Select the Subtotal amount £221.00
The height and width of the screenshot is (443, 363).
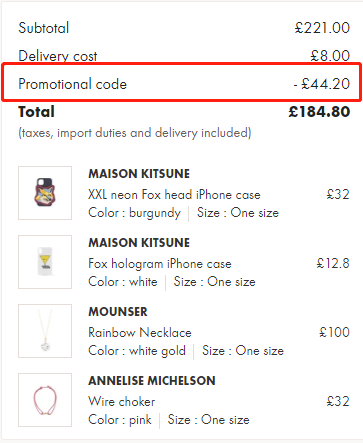(322, 28)
